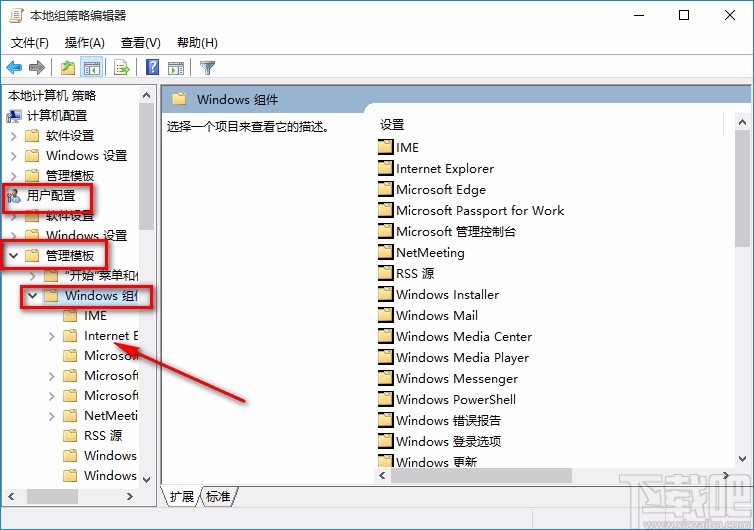Expand the "开始"菜单 tree node
The height and width of the screenshot is (530, 754).
pos(33,276)
